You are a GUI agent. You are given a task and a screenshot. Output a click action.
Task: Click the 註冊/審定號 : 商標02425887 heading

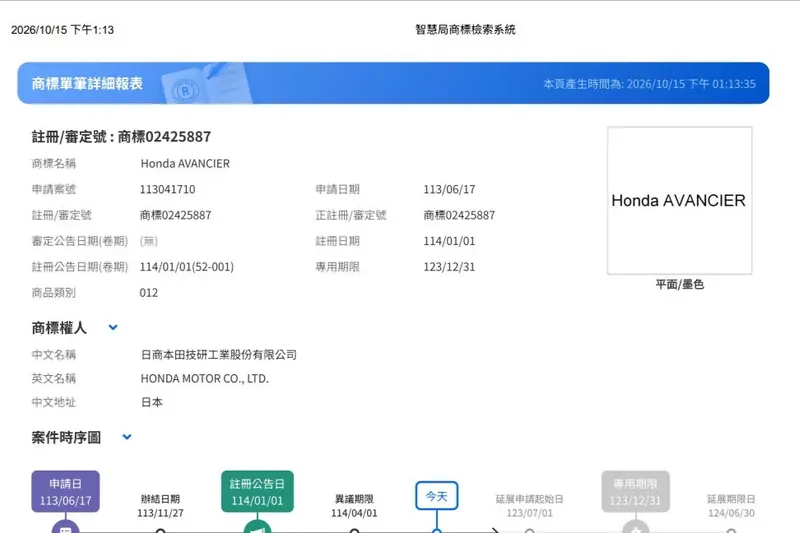click(x=121, y=137)
